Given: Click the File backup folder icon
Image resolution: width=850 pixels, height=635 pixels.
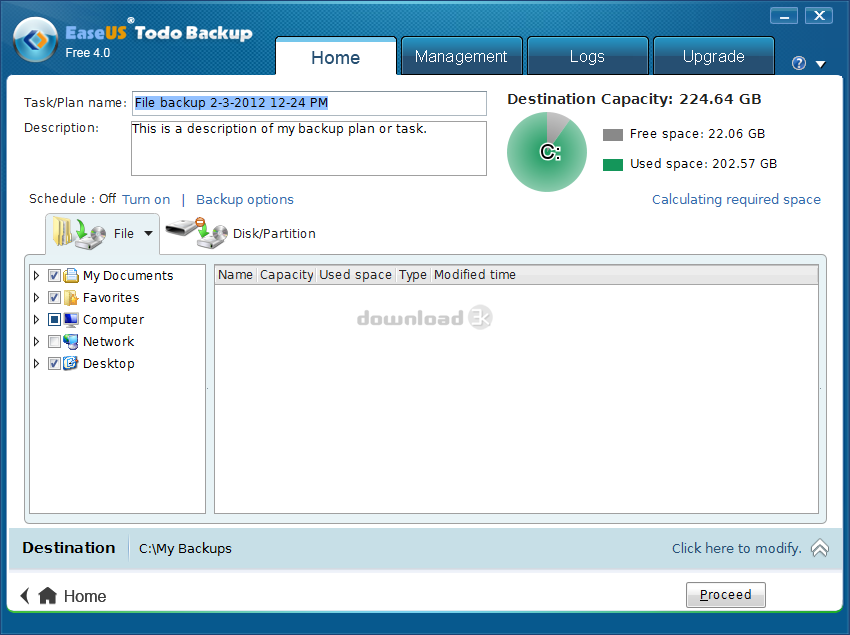Looking at the screenshot, I should coord(77,232).
